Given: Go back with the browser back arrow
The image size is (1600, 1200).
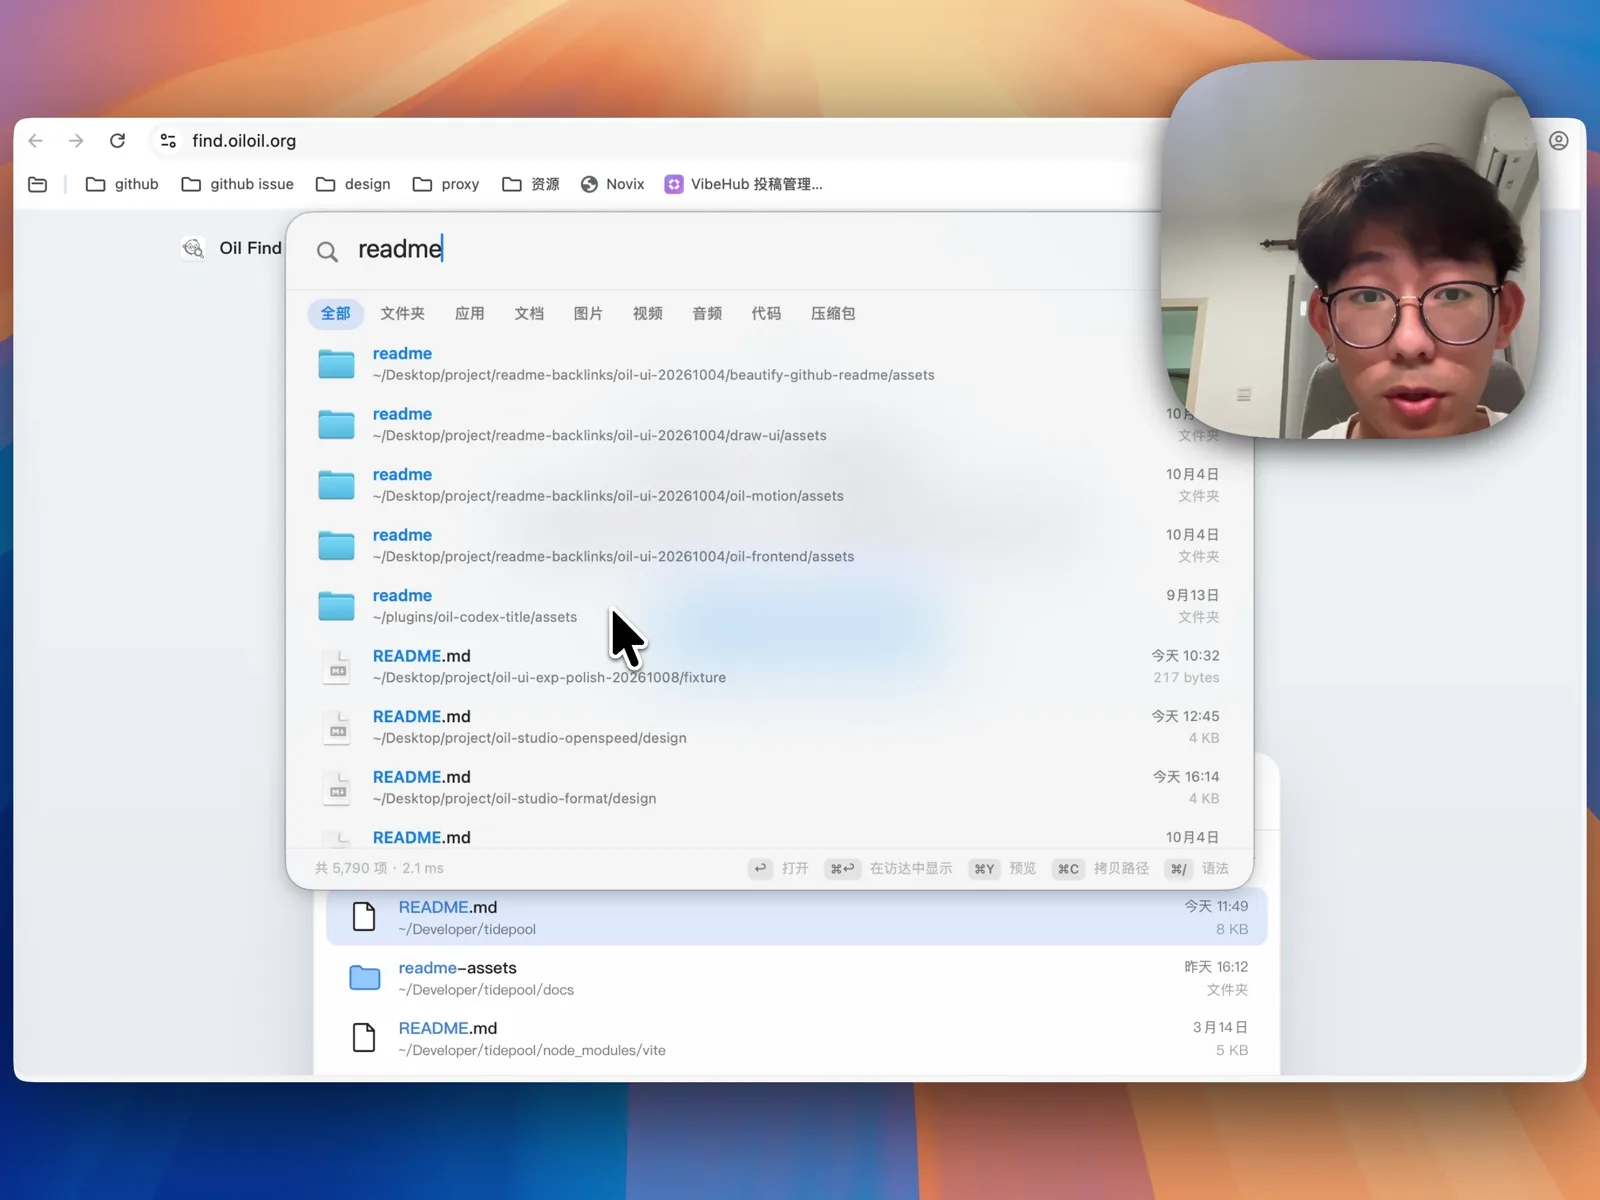Looking at the screenshot, I should 36,141.
